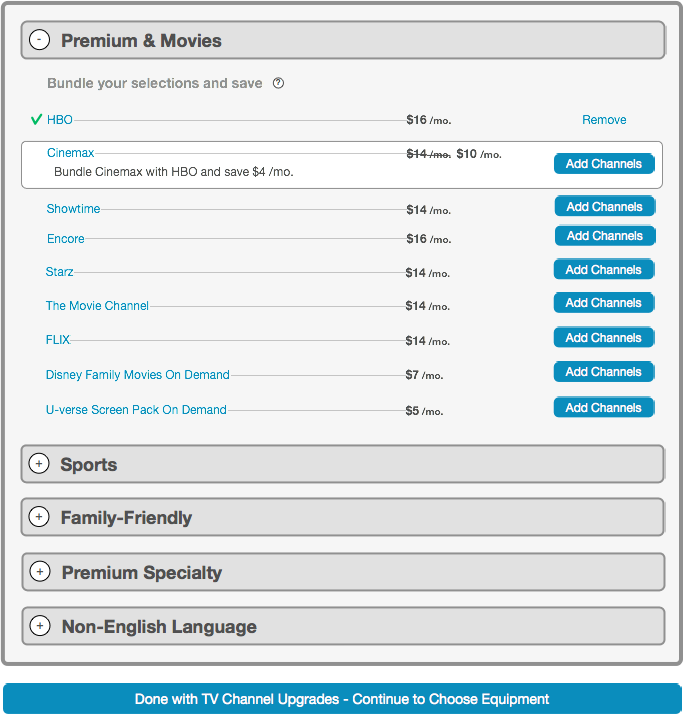Expand the Non-English Language section
684x714 pixels.
click(x=40, y=626)
